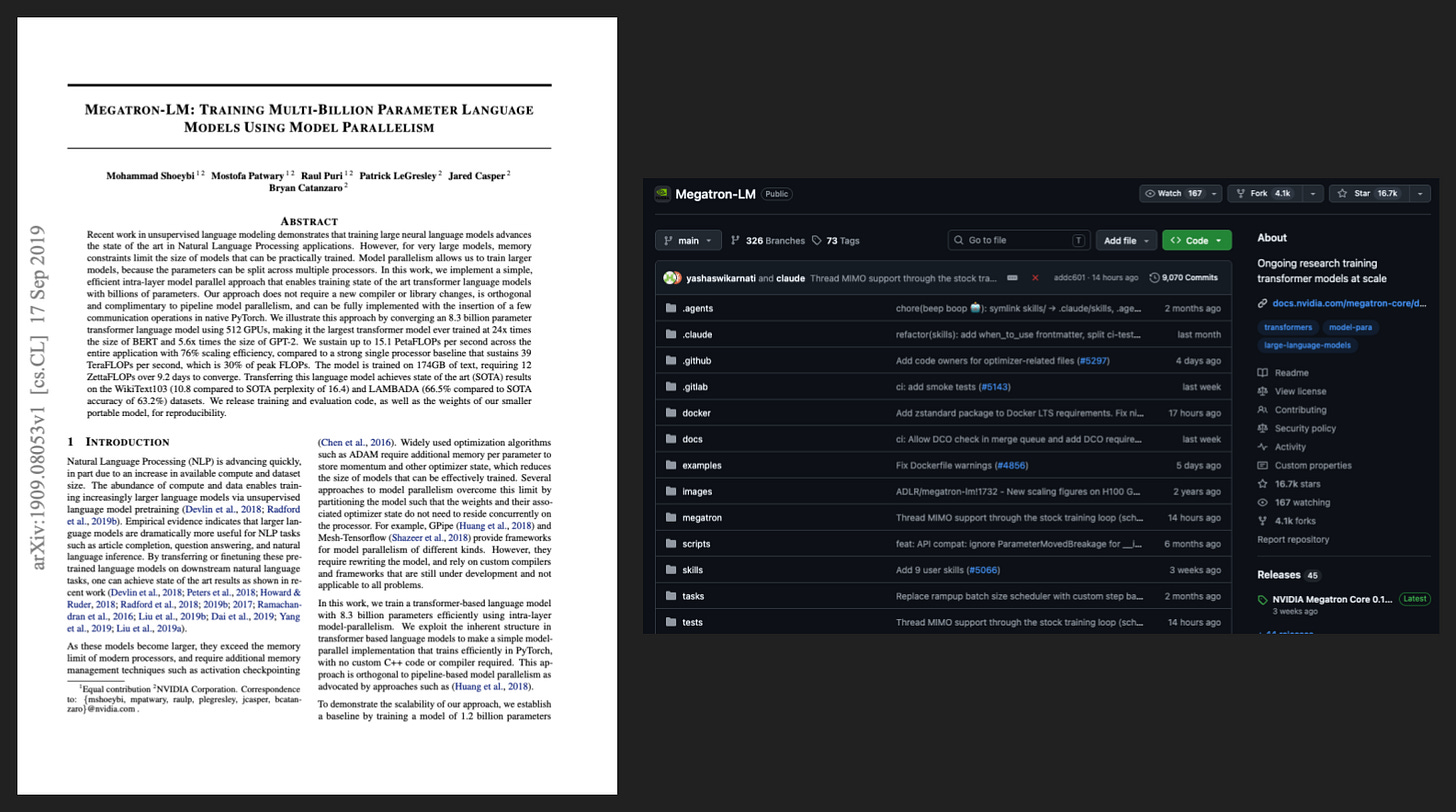Click the folder icon for scripts
Viewport: 1456px width, 812px height.
(x=671, y=544)
